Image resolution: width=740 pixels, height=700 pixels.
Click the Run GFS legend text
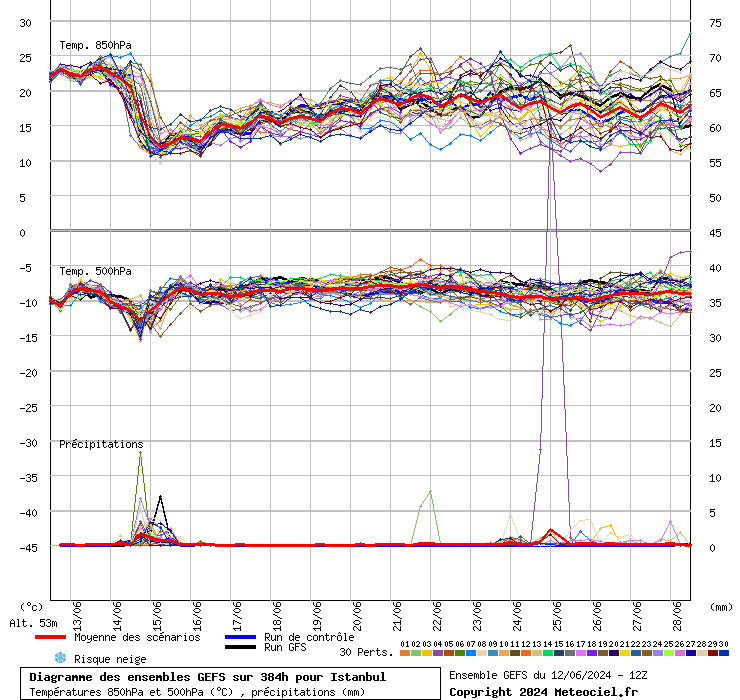coord(285,647)
